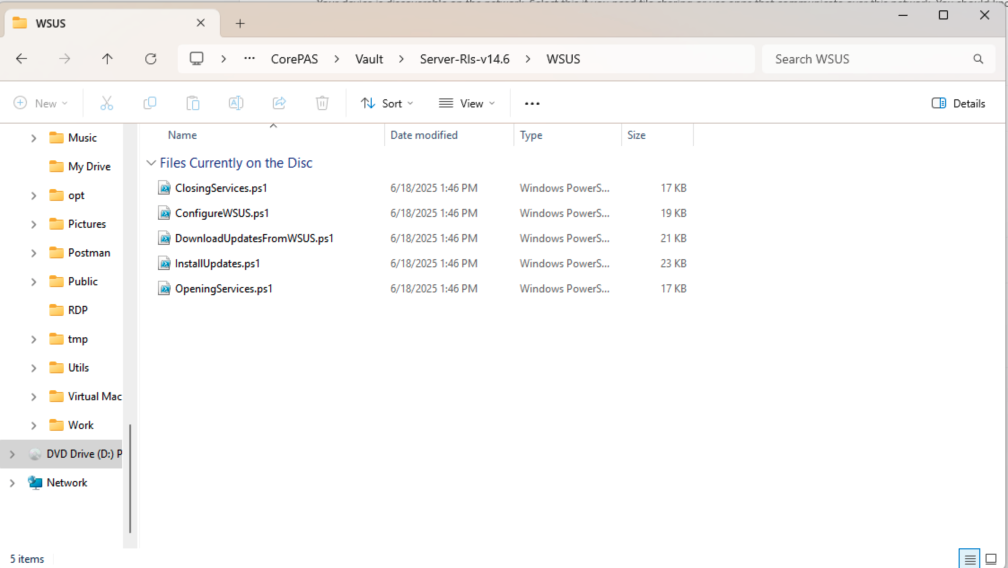Collapse the Files Currently on the Disc group
The width and height of the screenshot is (1008, 568).
(x=151, y=163)
